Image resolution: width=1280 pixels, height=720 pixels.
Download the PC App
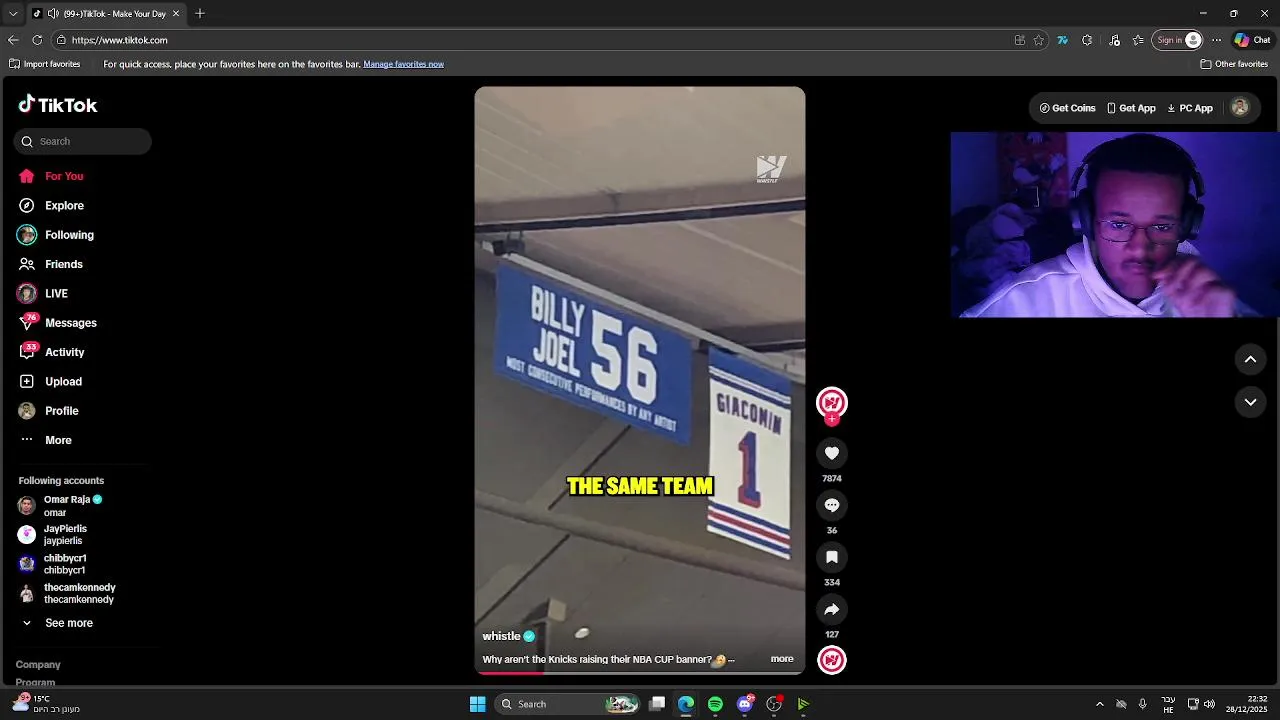pyautogui.click(x=1190, y=108)
